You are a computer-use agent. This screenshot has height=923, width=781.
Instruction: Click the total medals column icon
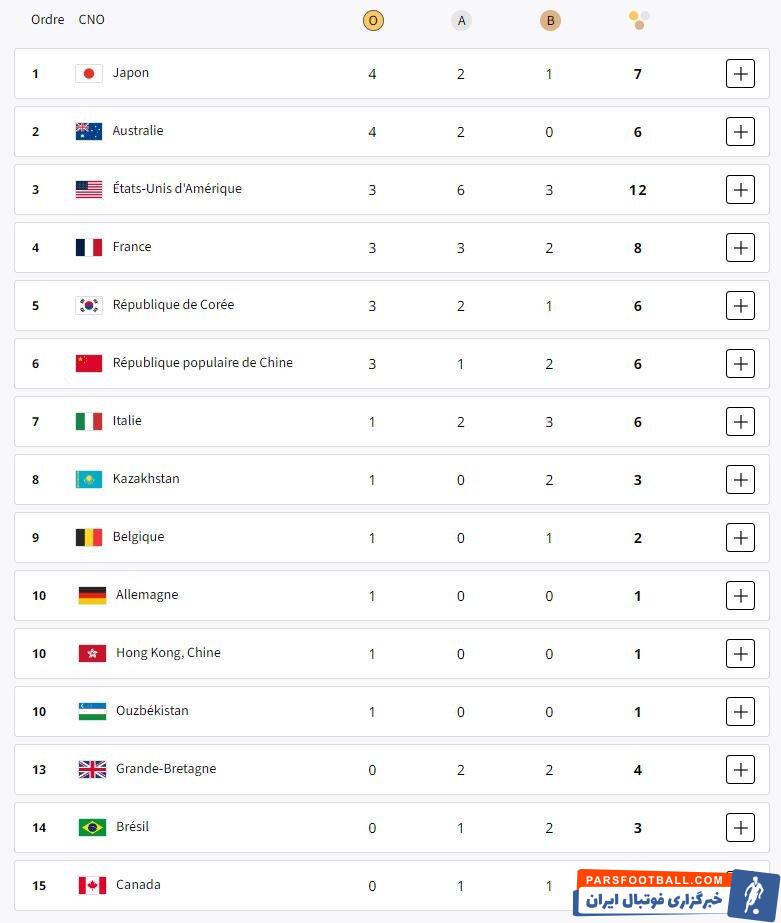(639, 19)
